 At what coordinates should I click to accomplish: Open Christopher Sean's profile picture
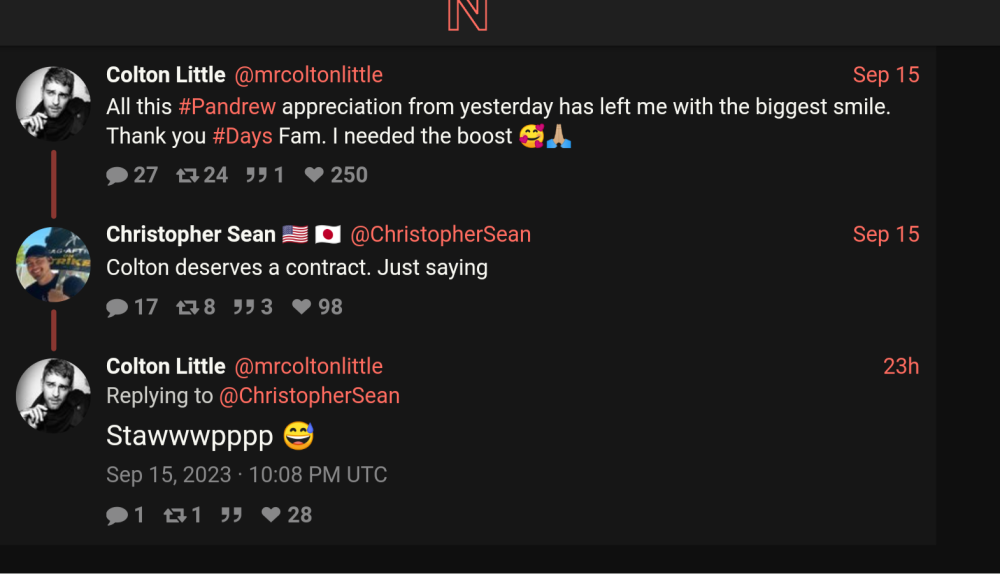[54, 264]
